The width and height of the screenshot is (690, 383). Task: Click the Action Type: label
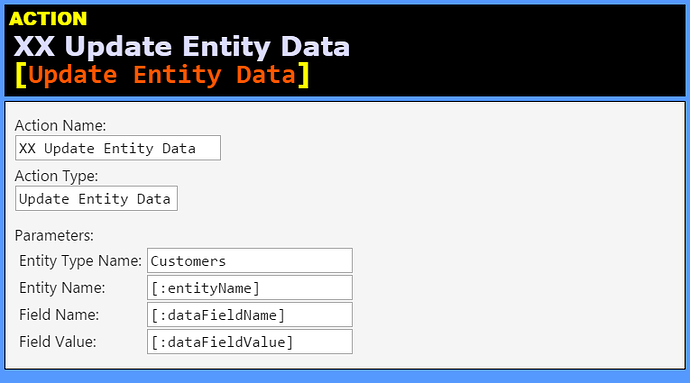click(56, 176)
